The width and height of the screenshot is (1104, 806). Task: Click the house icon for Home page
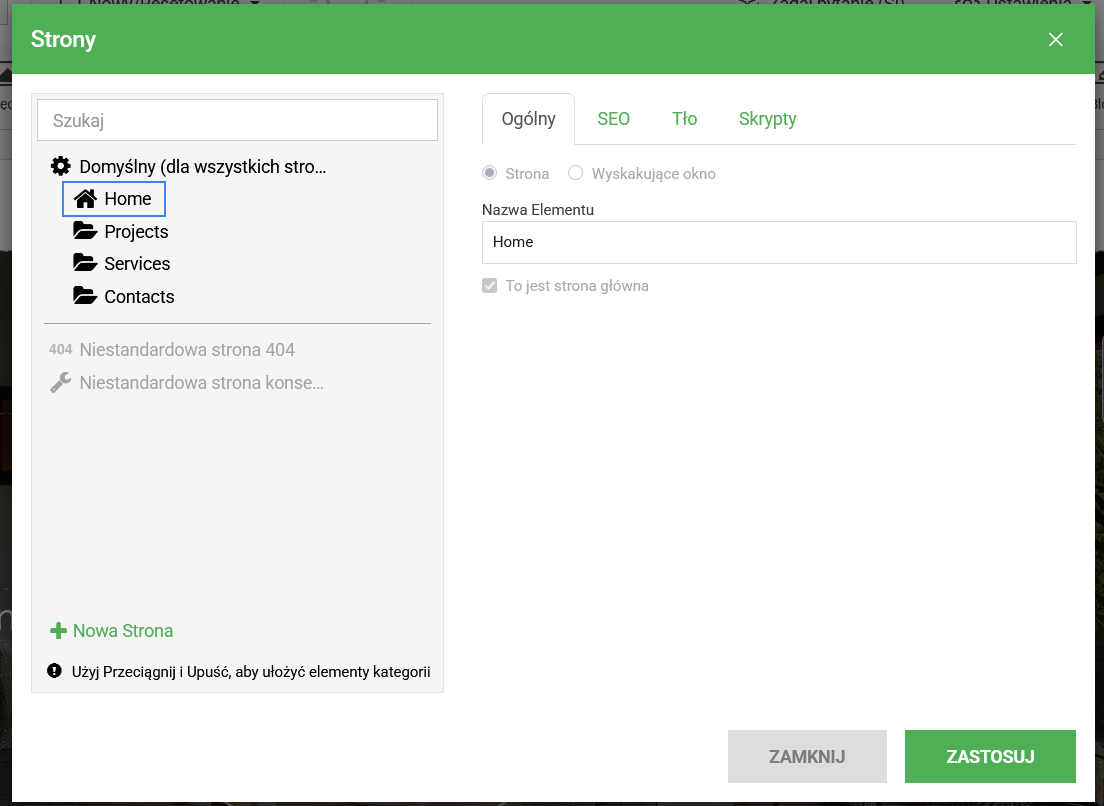[x=85, y=199]
